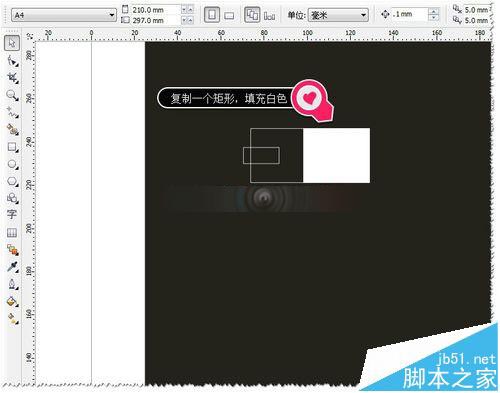The image size is (500, 393).
Task: Click the ruler origin icon
Action: 30,36
